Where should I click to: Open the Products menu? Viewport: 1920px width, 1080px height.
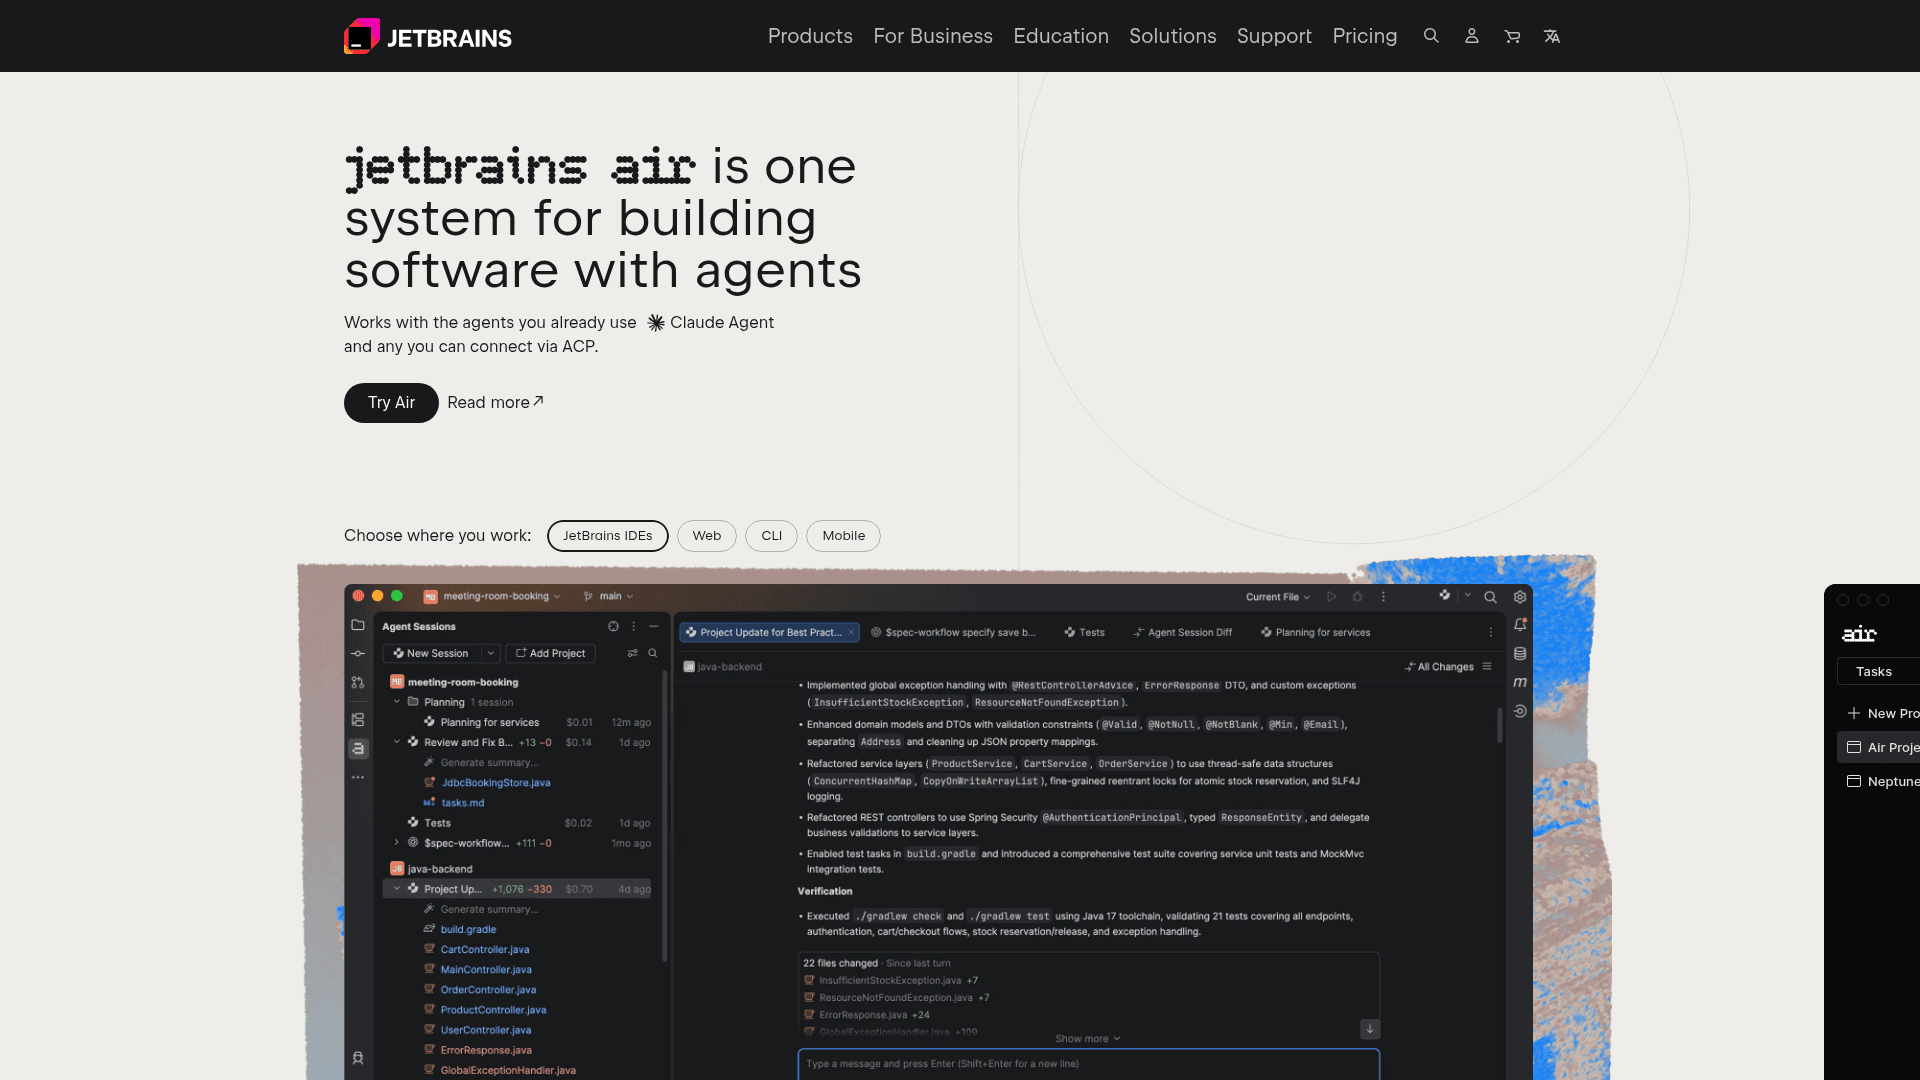coord(810,36)
